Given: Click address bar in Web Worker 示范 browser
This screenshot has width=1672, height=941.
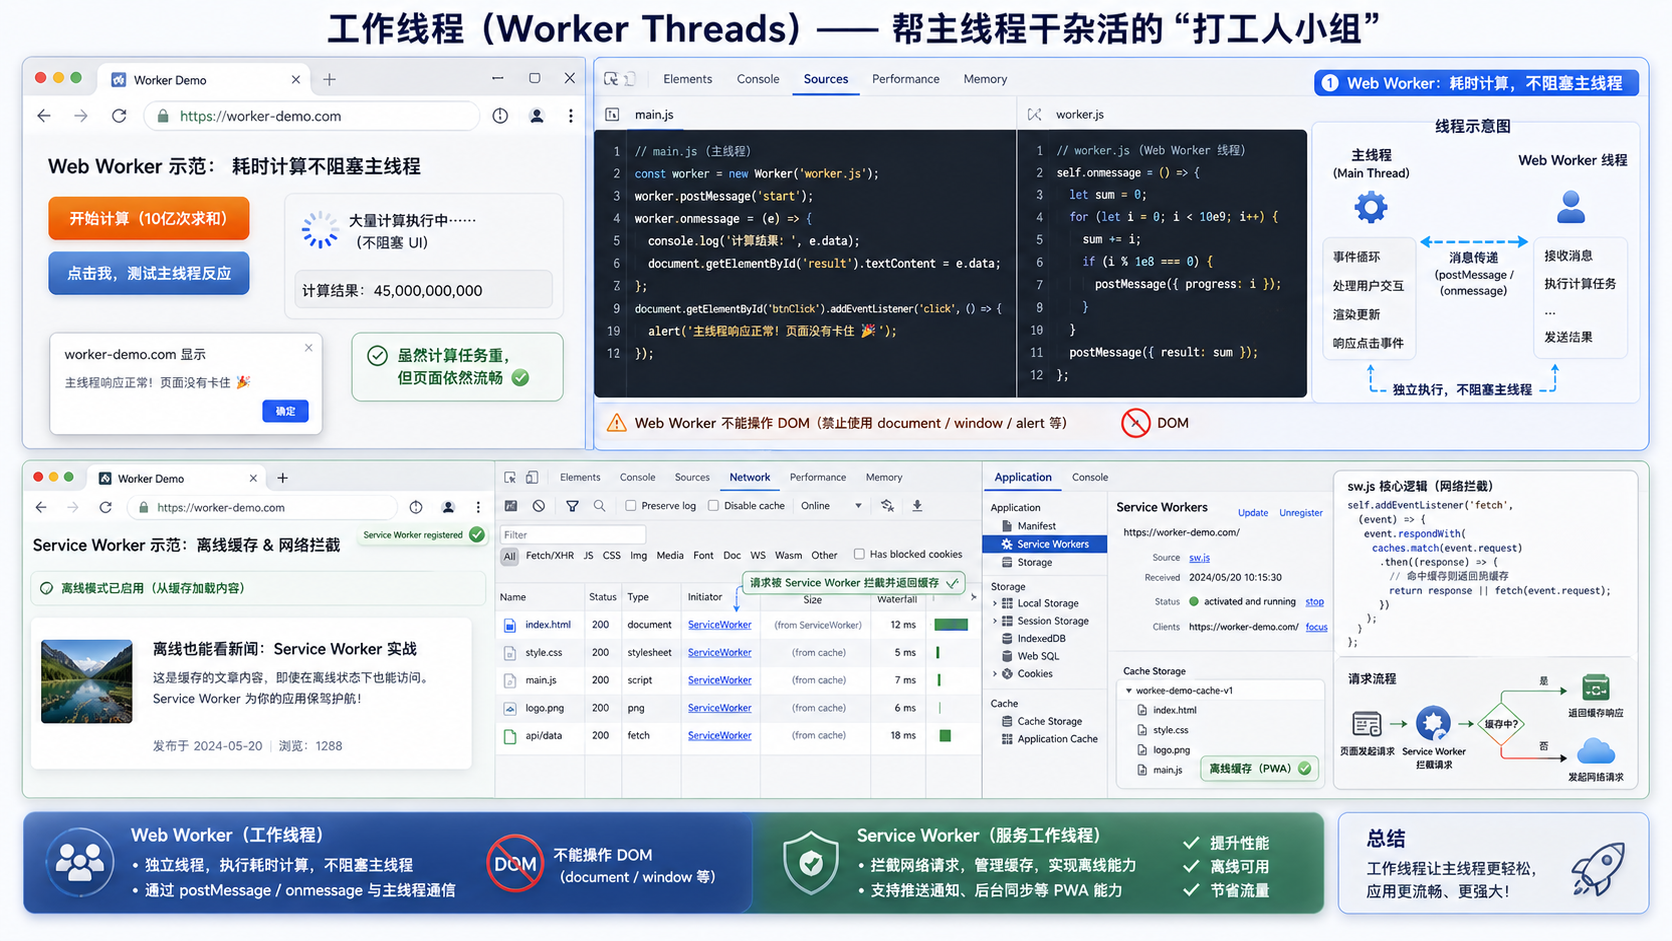Looking at the screenshot, I should (x=313, y=116).
